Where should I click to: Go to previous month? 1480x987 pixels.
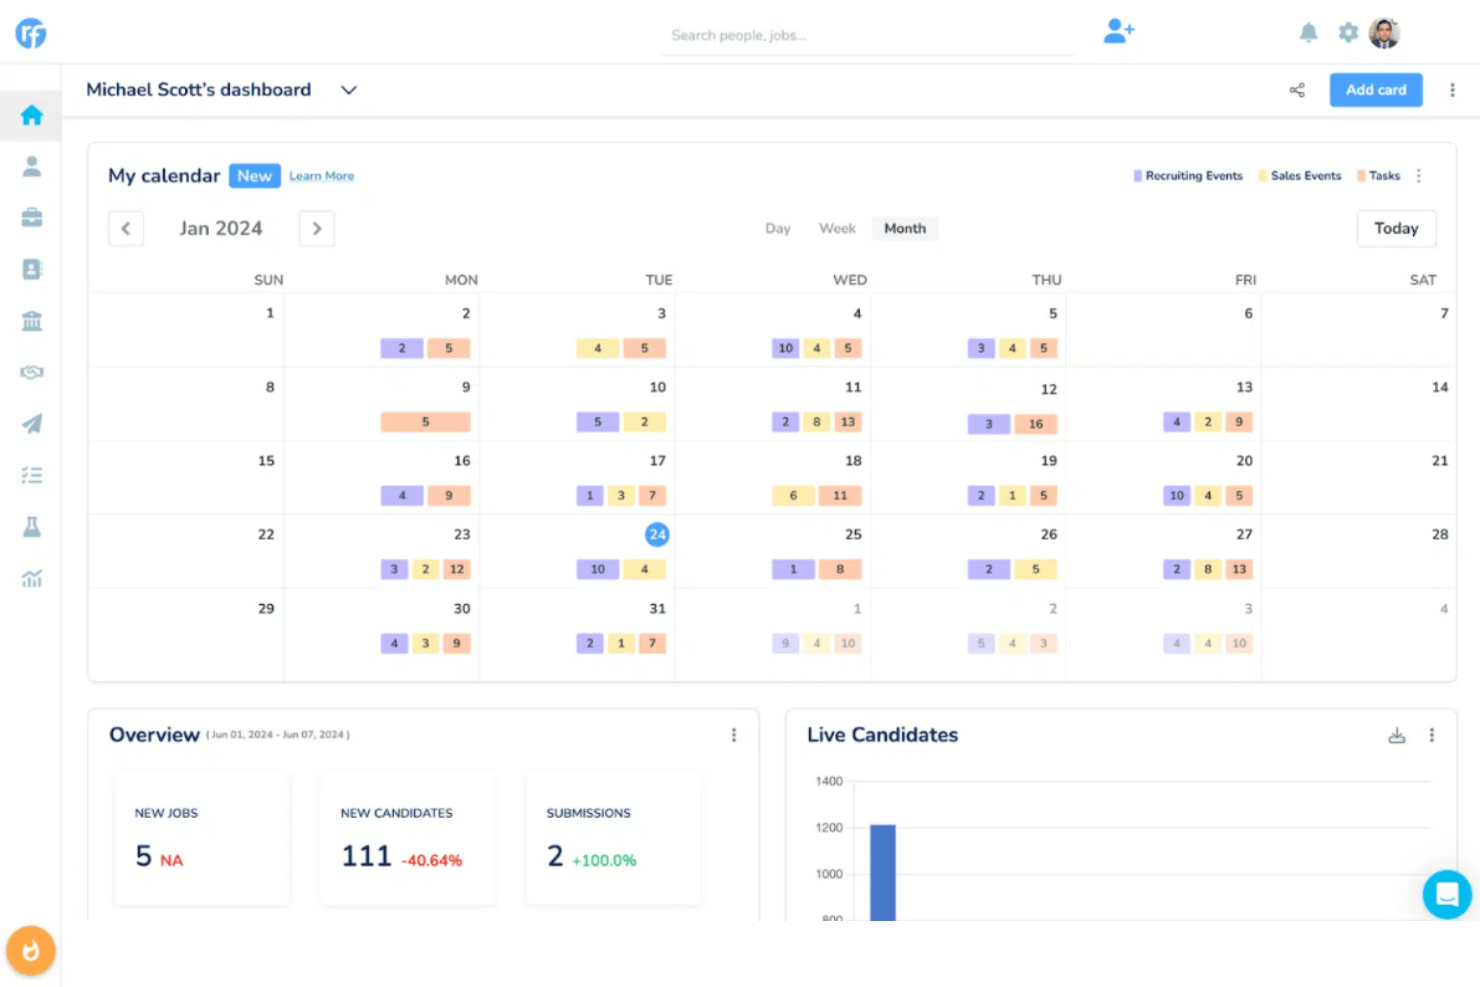pos(126,228)
